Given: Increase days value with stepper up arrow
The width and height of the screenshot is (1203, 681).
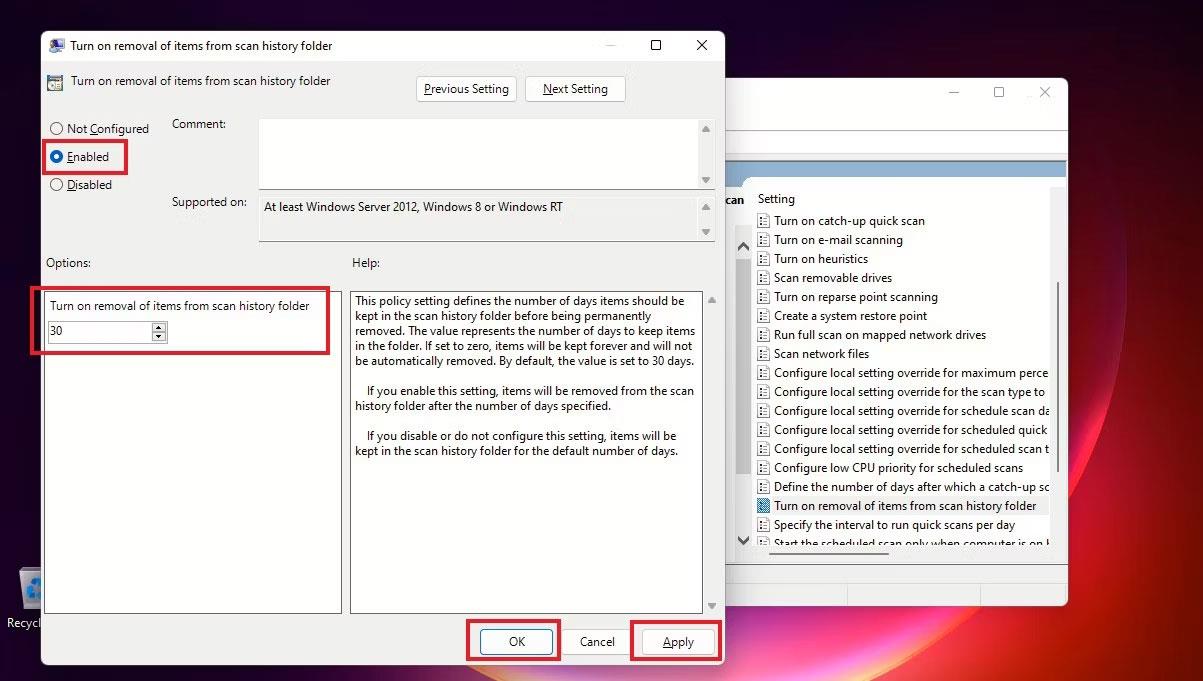Looking at the screenshot, I should [x=159, y=327].
